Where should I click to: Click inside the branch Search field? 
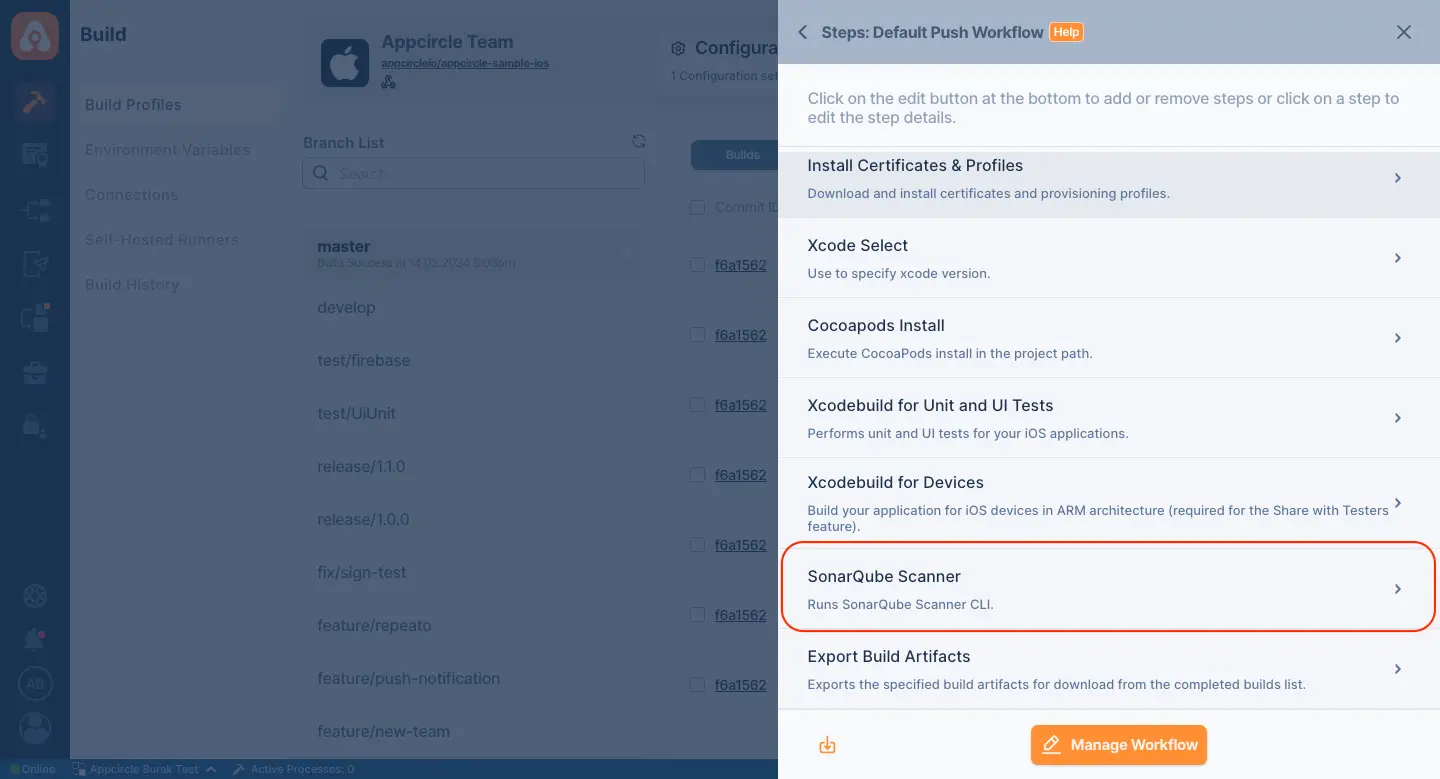(474, 173)
